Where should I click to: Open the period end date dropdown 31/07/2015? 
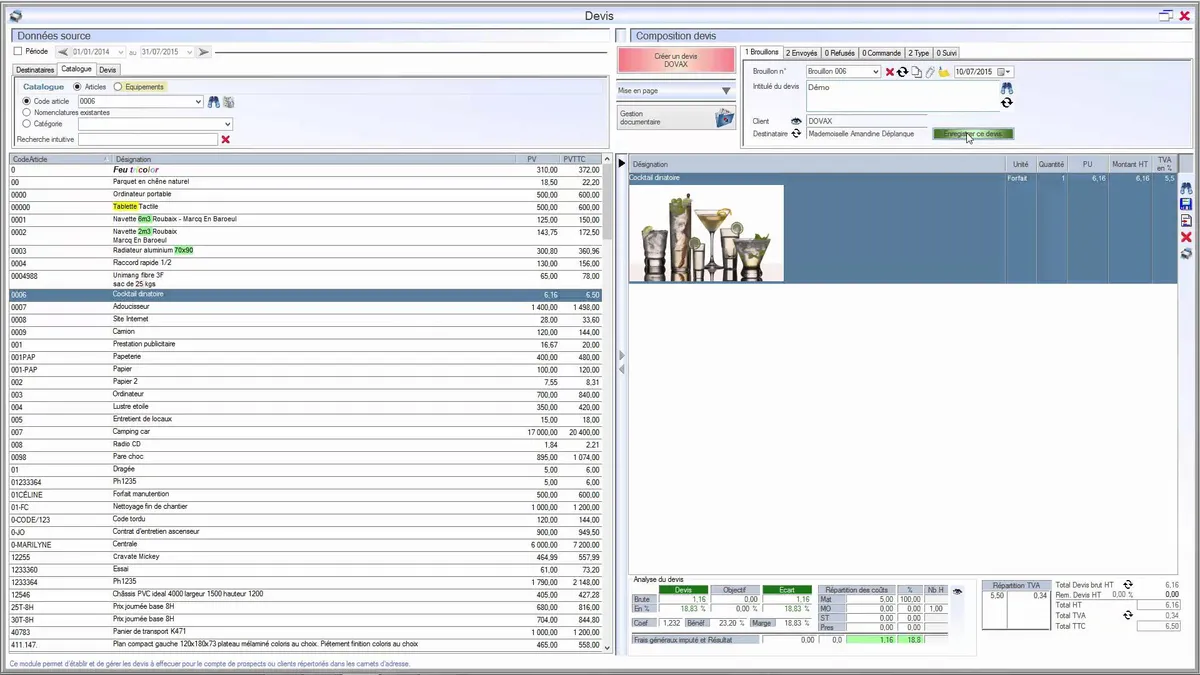[x=190, y=51]
